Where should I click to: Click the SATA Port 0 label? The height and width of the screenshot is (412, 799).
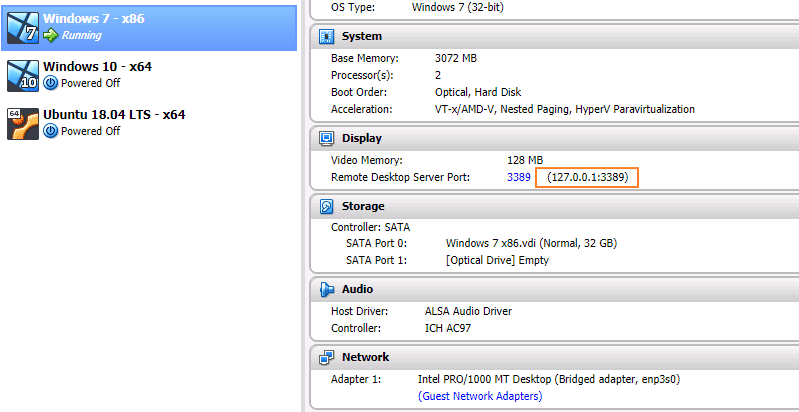[x=376, y=243]
